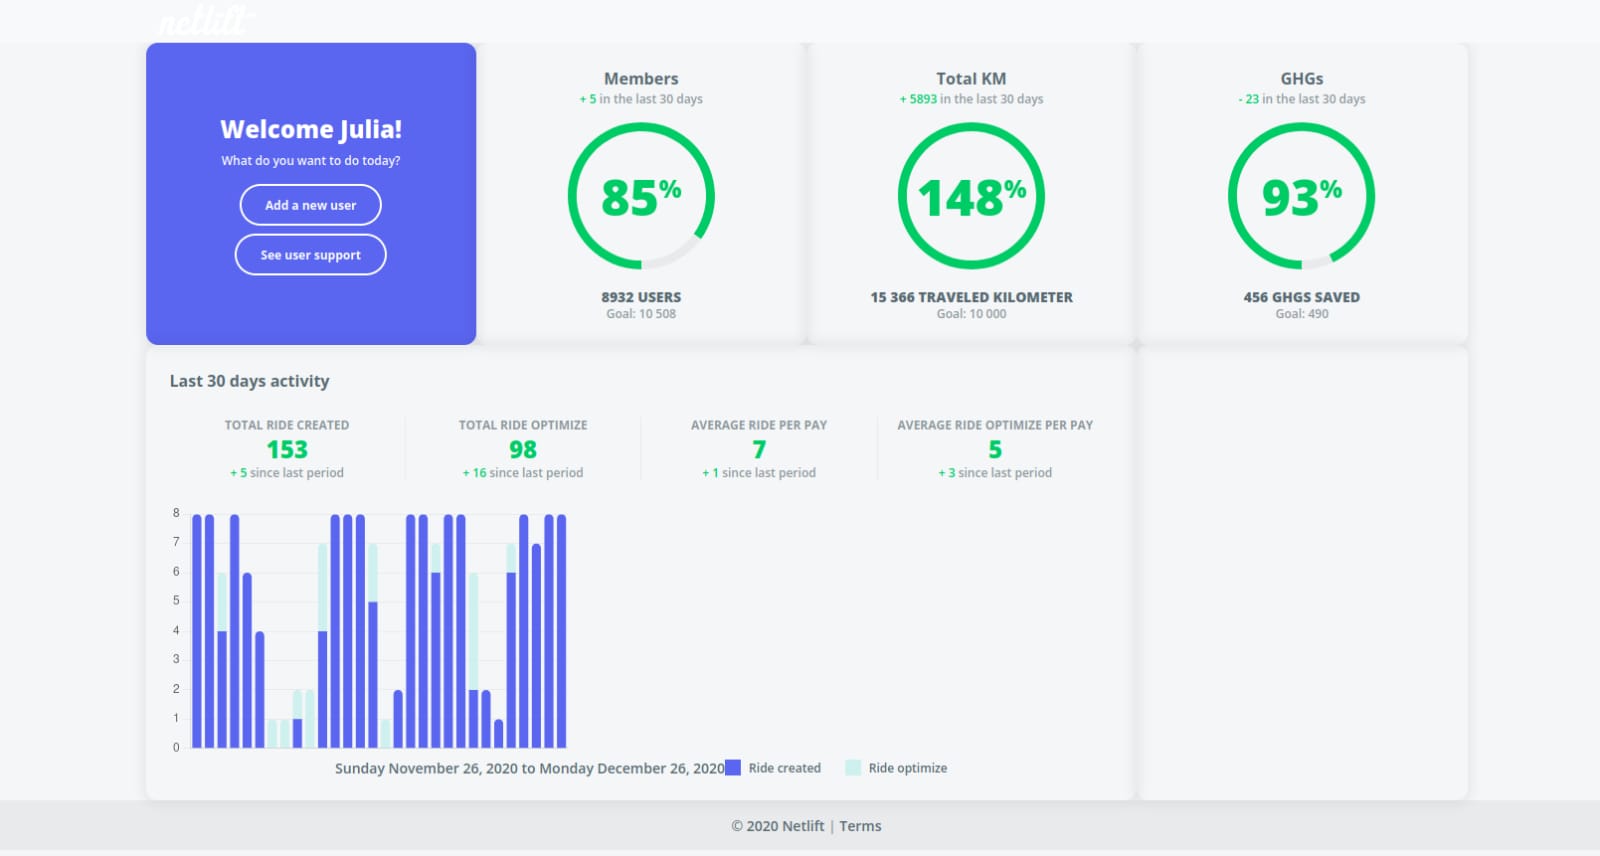This screenshot has width=1600, height=856.
Task: Toggle Ride optimize legend swatch
Action: pos(853,768)
